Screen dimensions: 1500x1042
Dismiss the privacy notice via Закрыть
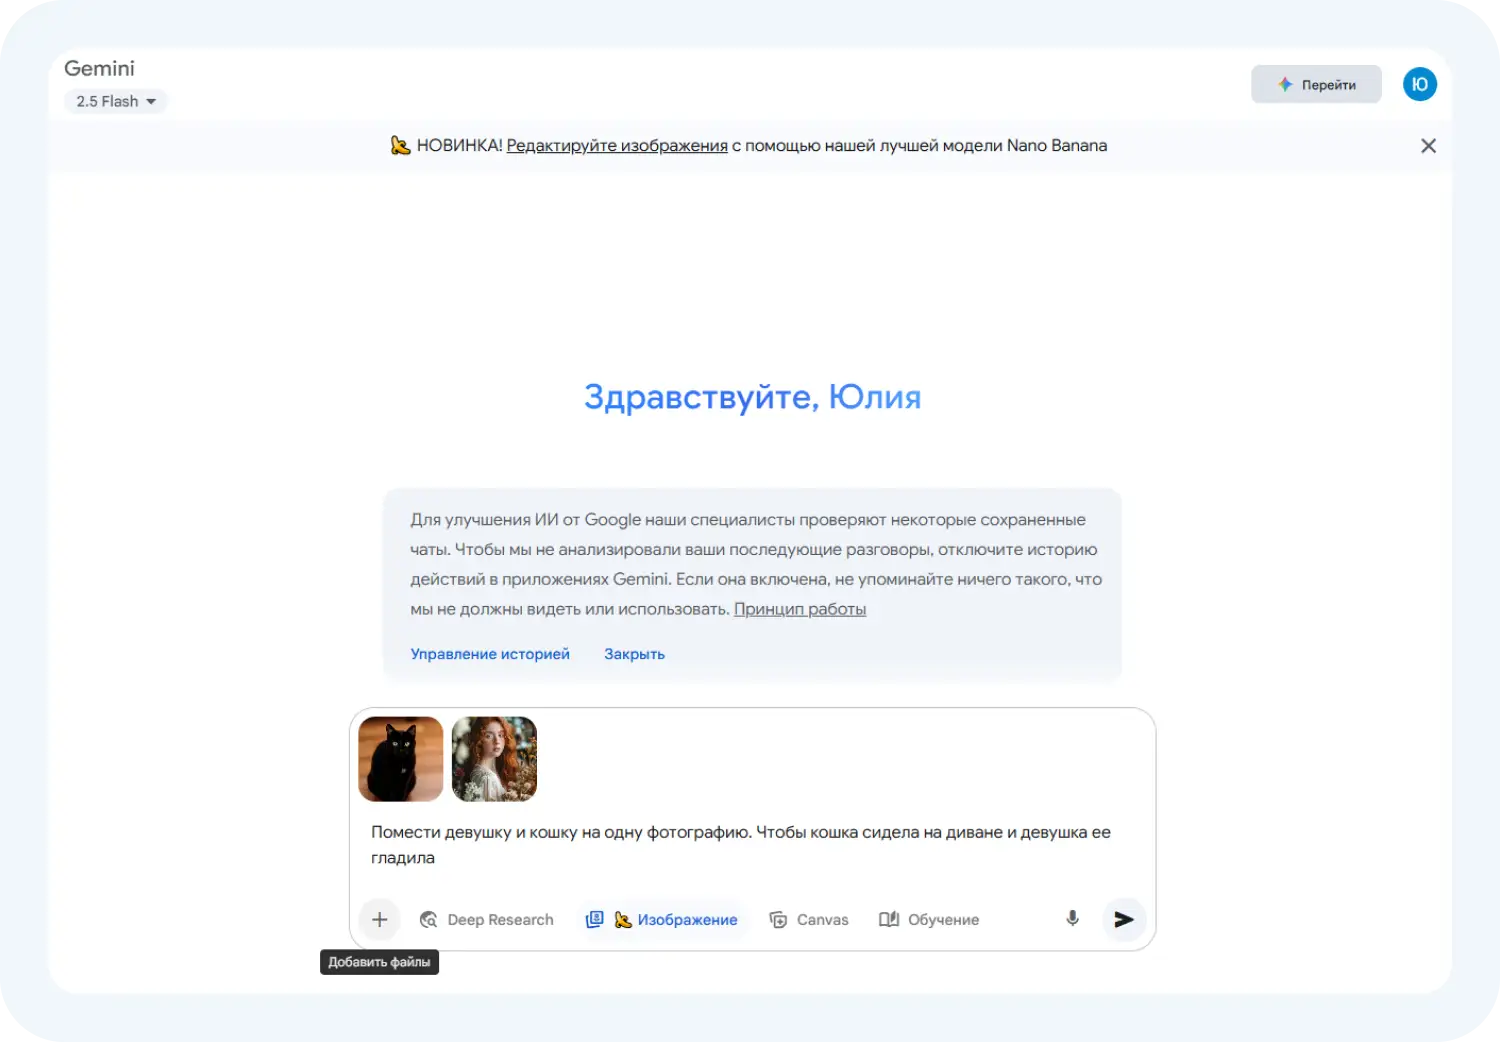coord(634,653)
